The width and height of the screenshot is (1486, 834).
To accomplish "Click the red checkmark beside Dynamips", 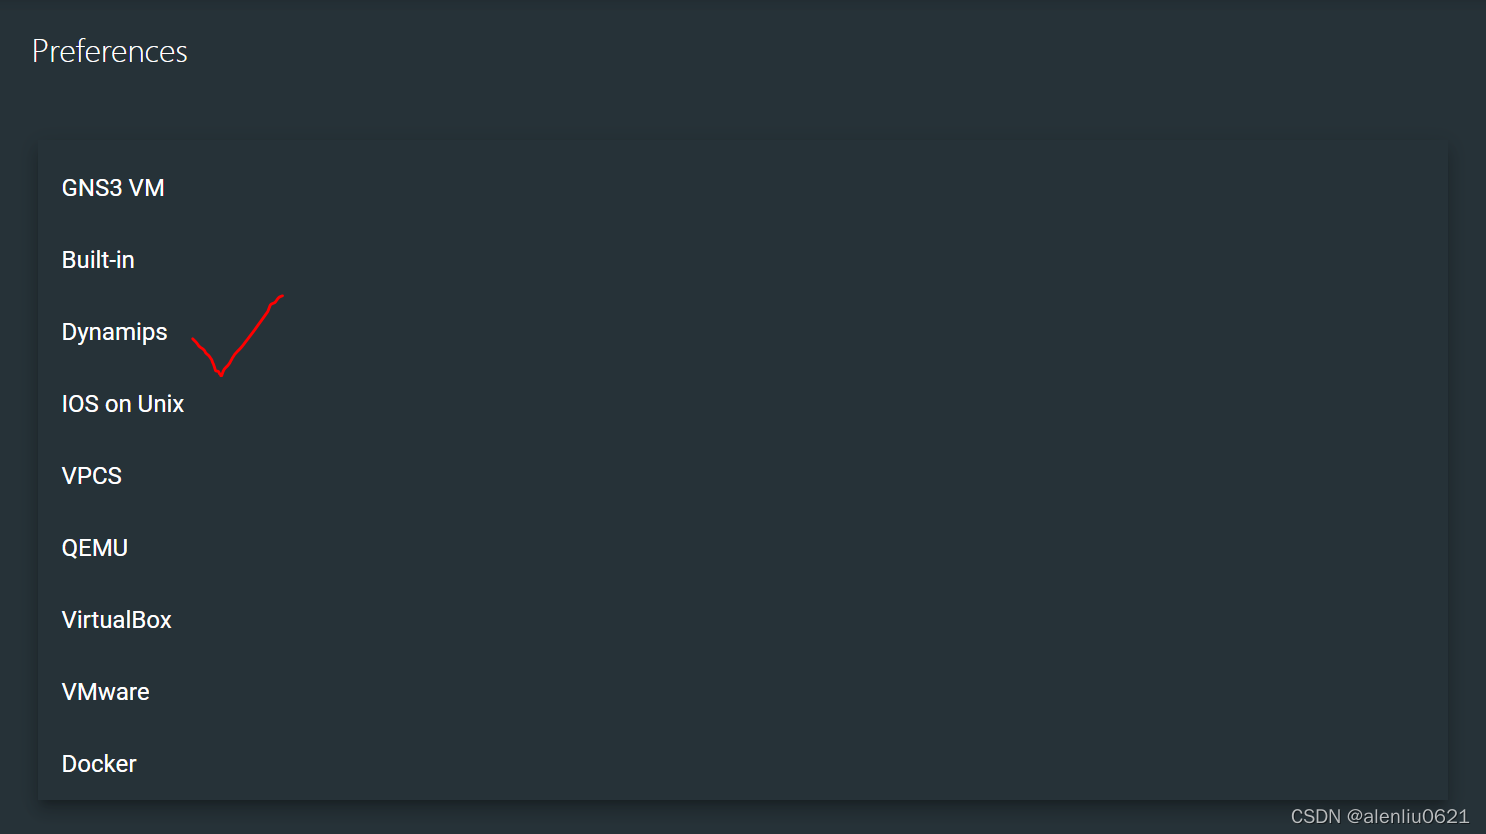I will 237,336.
